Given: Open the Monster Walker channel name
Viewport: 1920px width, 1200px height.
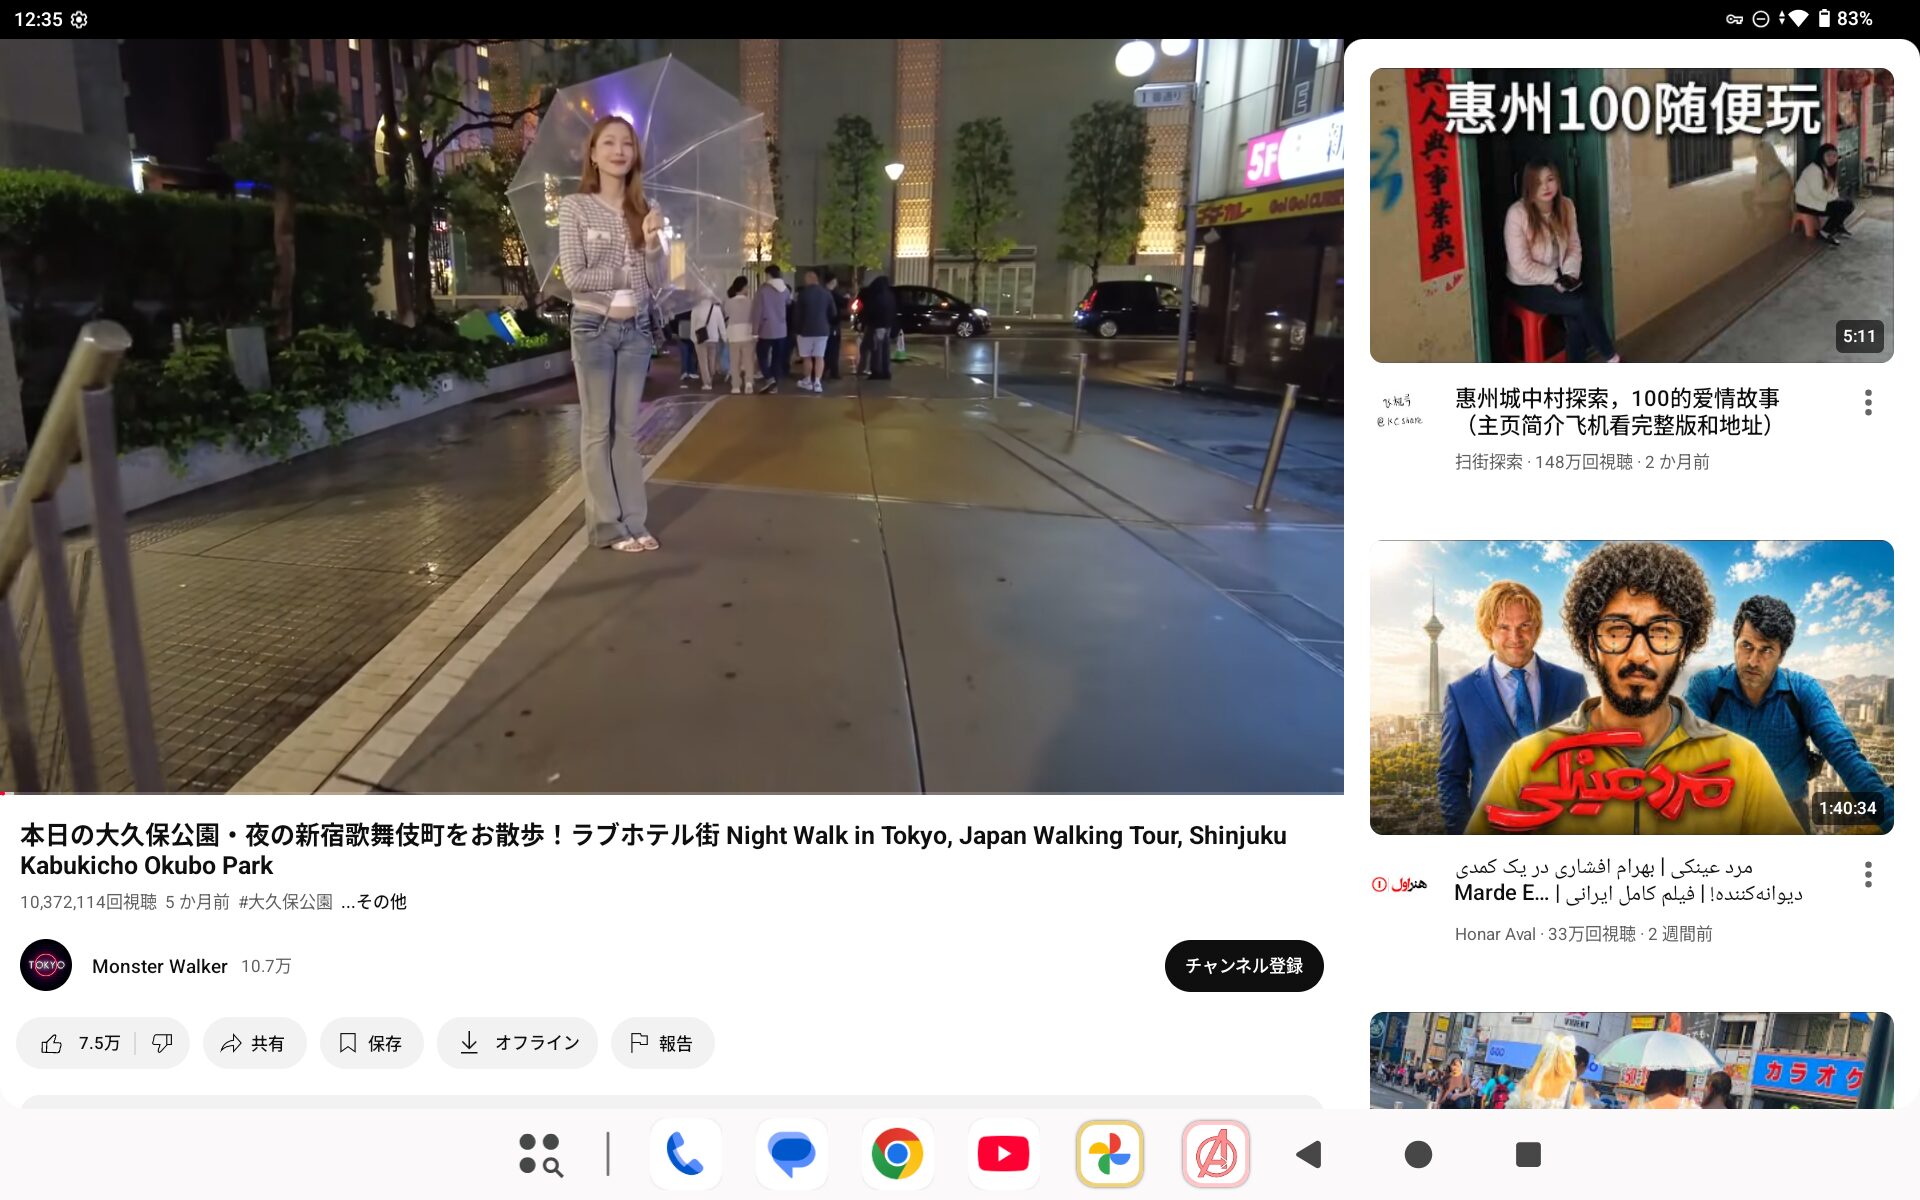Looking at the screenshot, I should [x=160, y=966].
